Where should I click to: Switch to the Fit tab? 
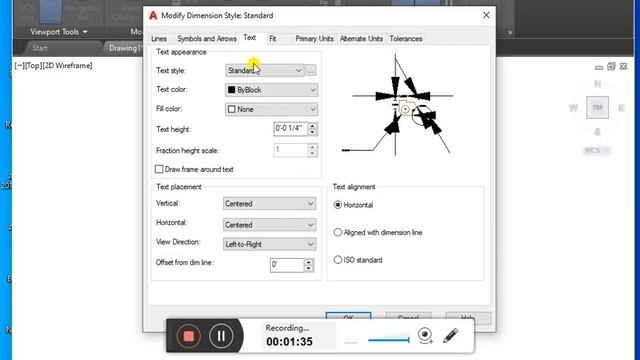pos(273,39)
